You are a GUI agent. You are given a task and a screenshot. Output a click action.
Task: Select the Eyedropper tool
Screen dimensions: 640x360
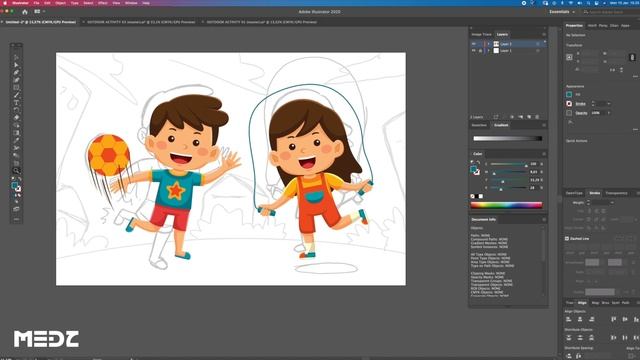coord(16,140)
